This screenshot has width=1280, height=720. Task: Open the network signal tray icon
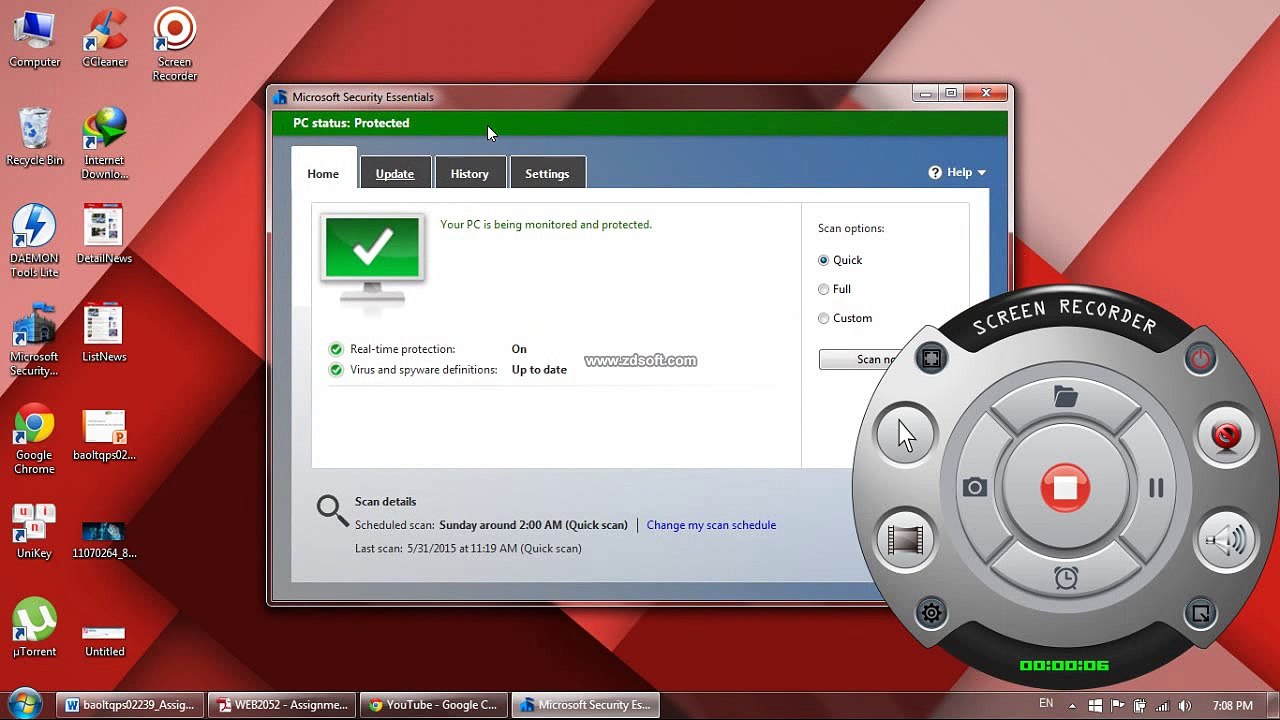pyautogui.click(x=1163, y=705)
